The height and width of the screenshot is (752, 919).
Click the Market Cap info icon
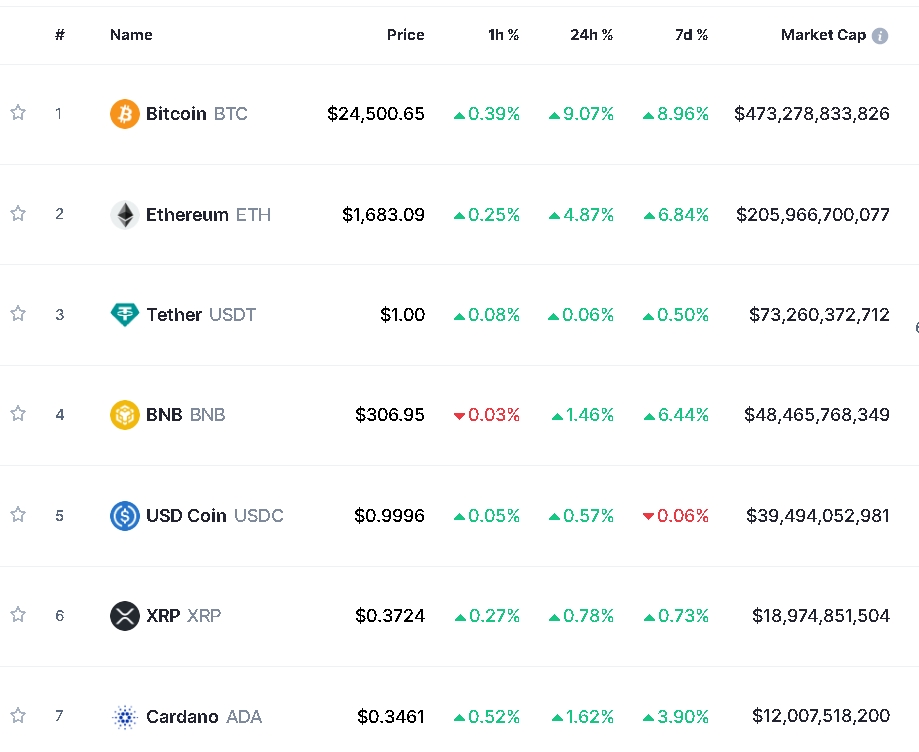tap(880, 36)
